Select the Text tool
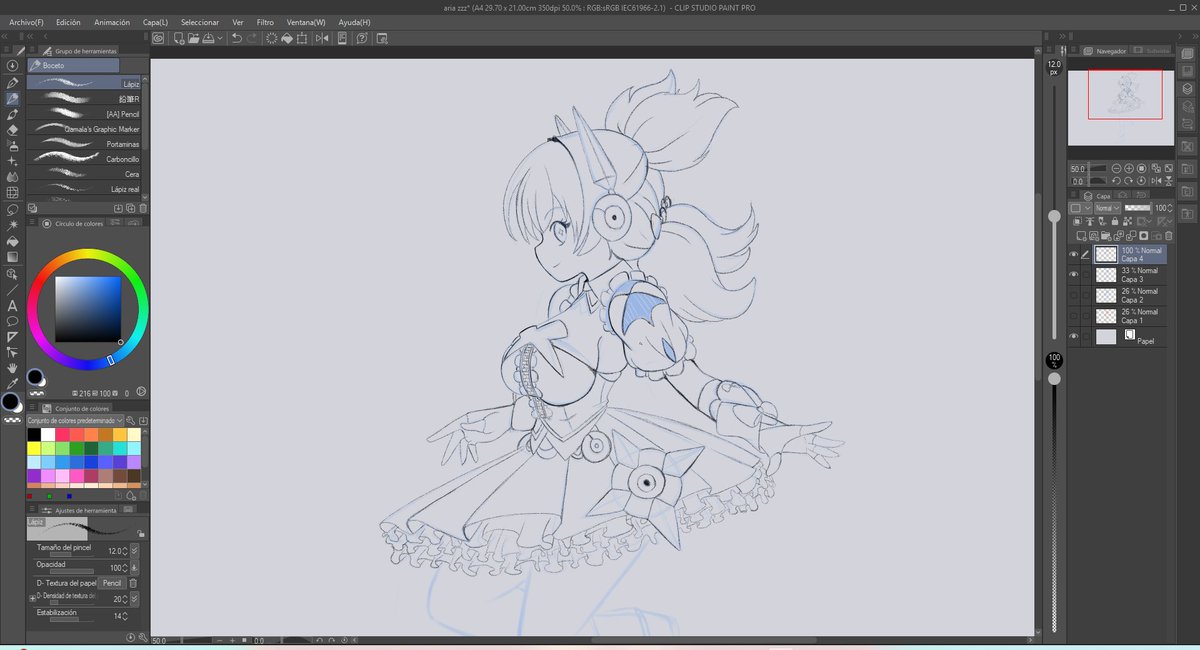 click(x=12, y=307)
